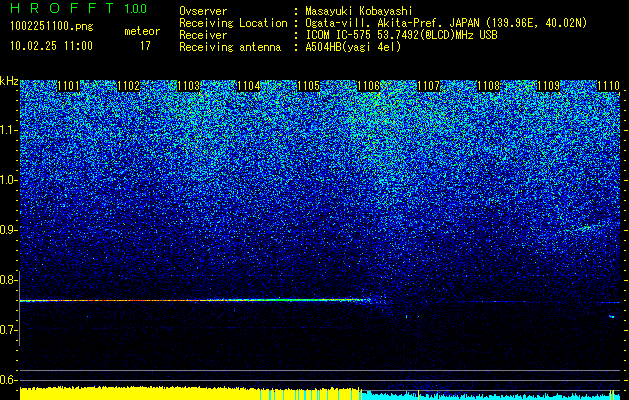This screenshot has height=400, width=629.
Task: Click the 1107 time marker
Action: tap(428, 86)
